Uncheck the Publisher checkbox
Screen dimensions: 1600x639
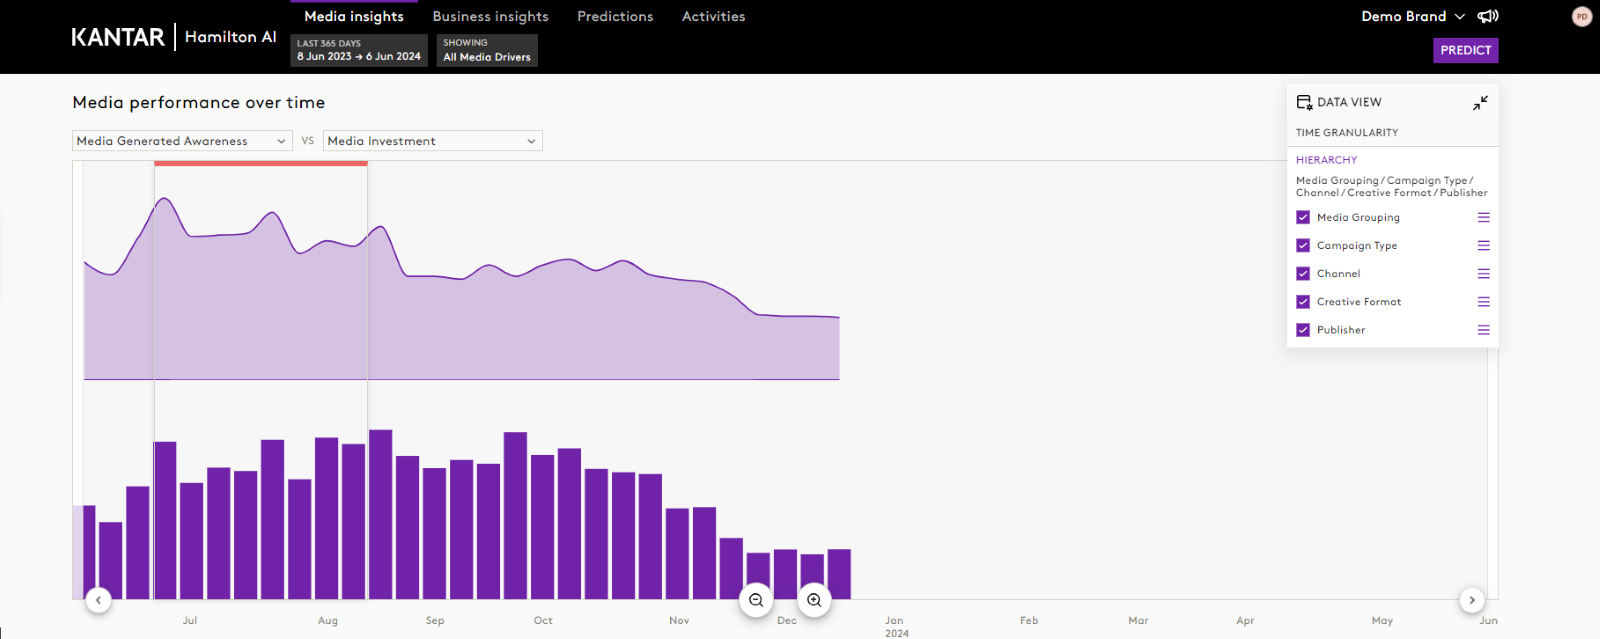click(1303, 329)
